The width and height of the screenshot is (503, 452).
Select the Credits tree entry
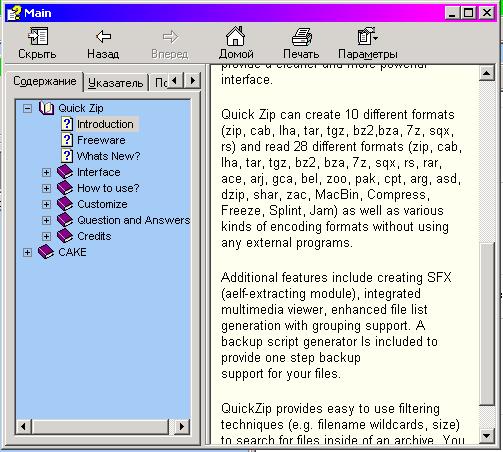point(94,236)
